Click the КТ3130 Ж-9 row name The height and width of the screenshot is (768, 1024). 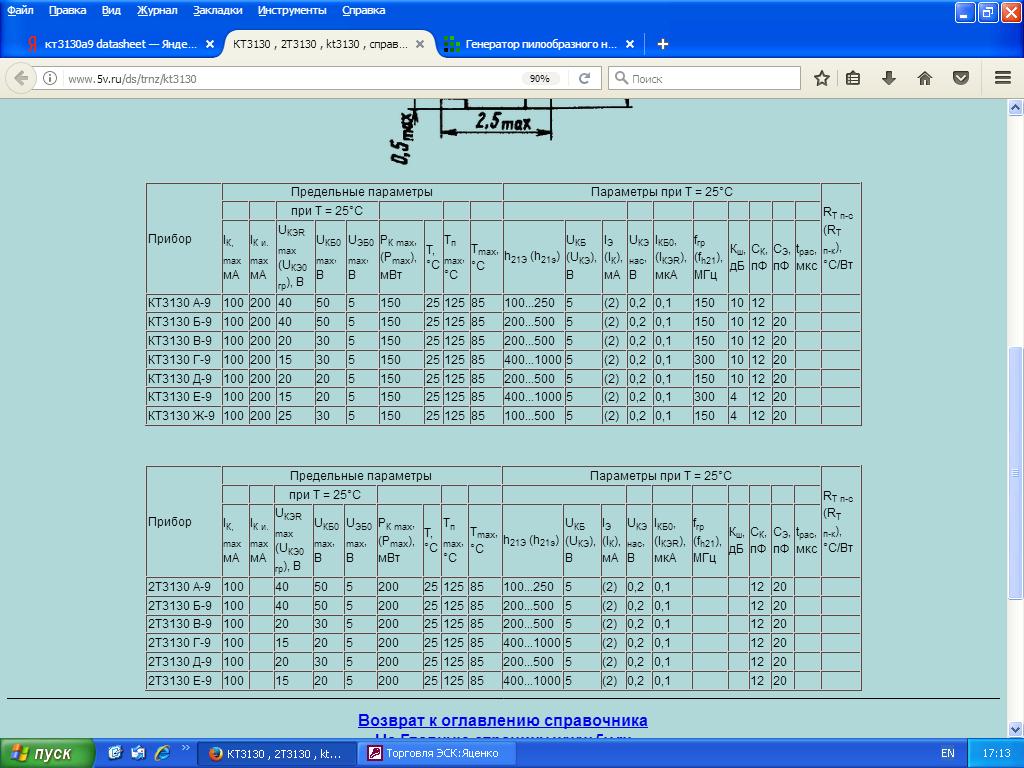[x=181, y=415]
